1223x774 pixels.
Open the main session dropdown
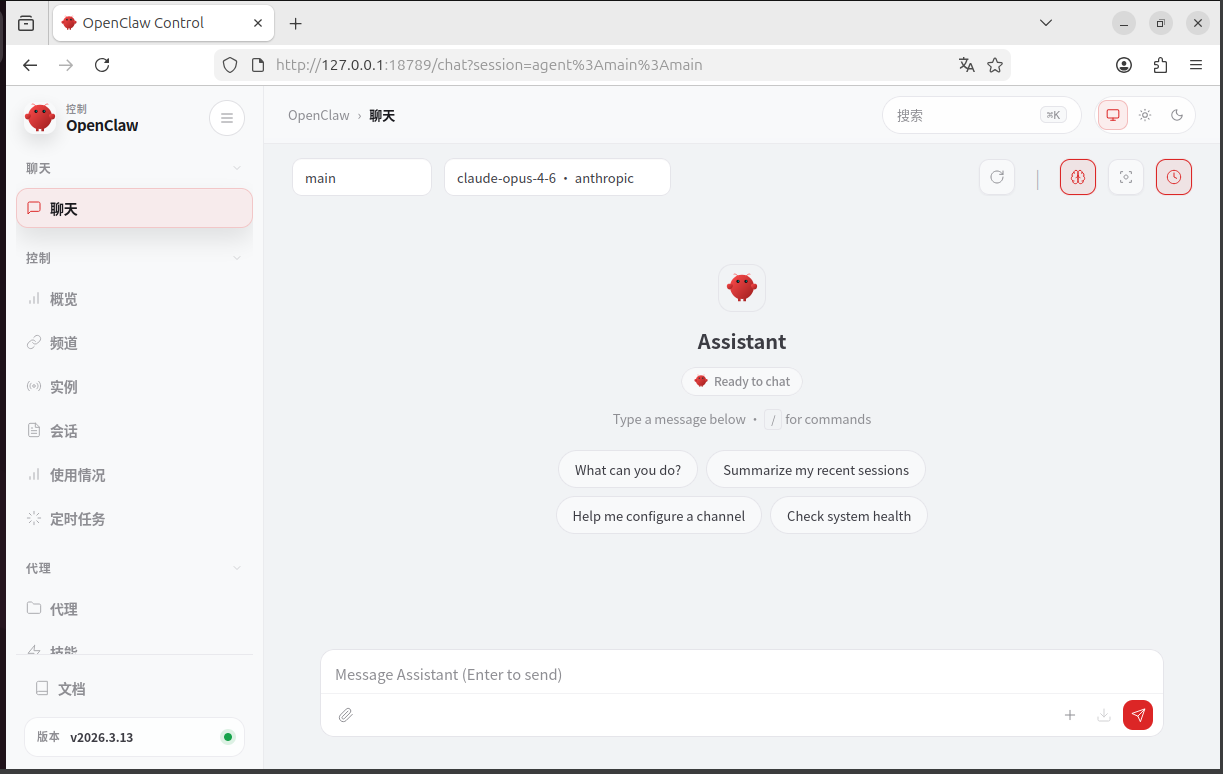tap(361, 178)
